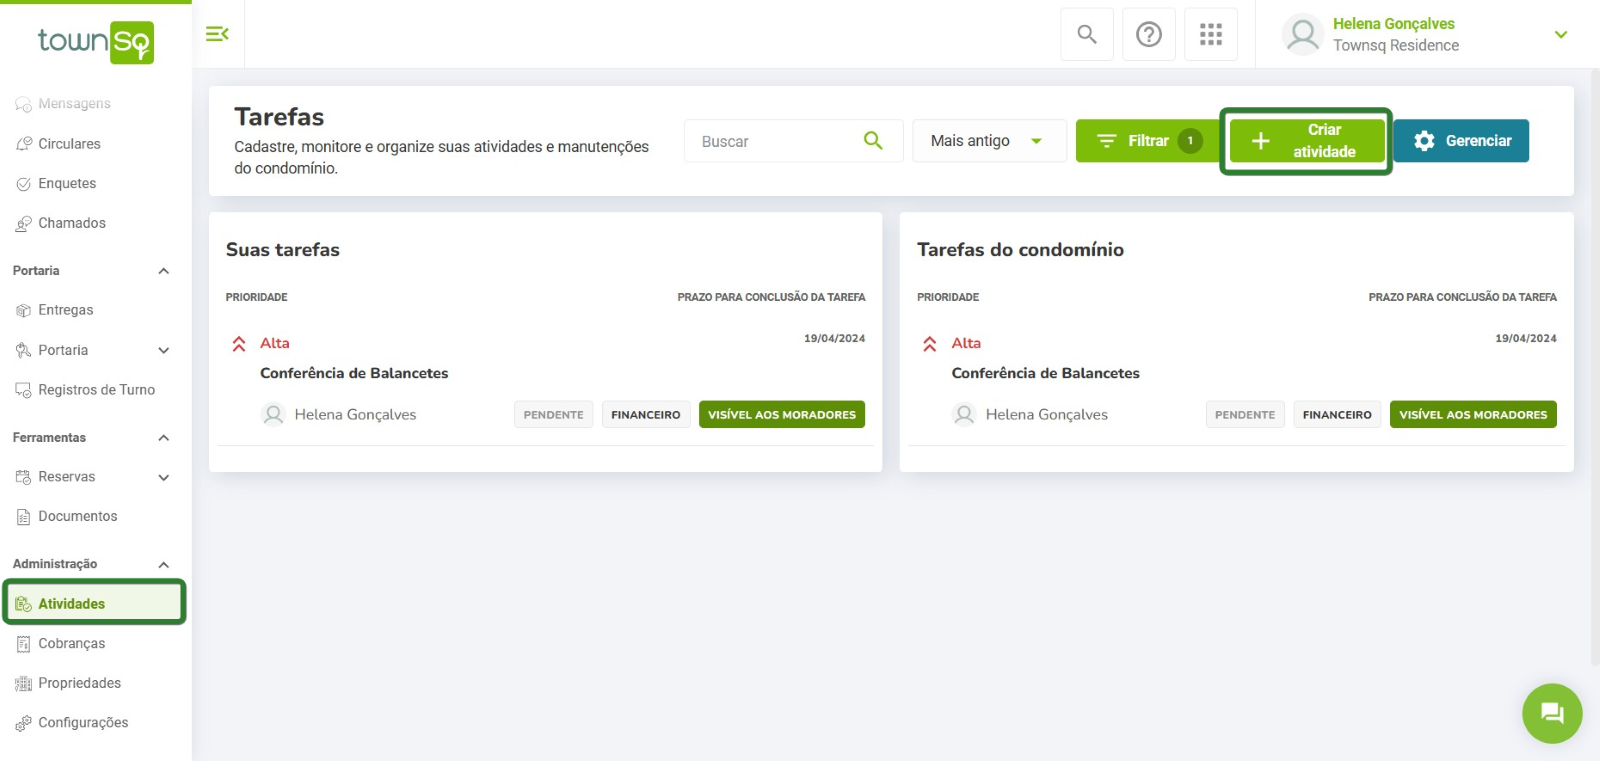
Task: Open the chat support bubble
Action: tap(1552, 713)
